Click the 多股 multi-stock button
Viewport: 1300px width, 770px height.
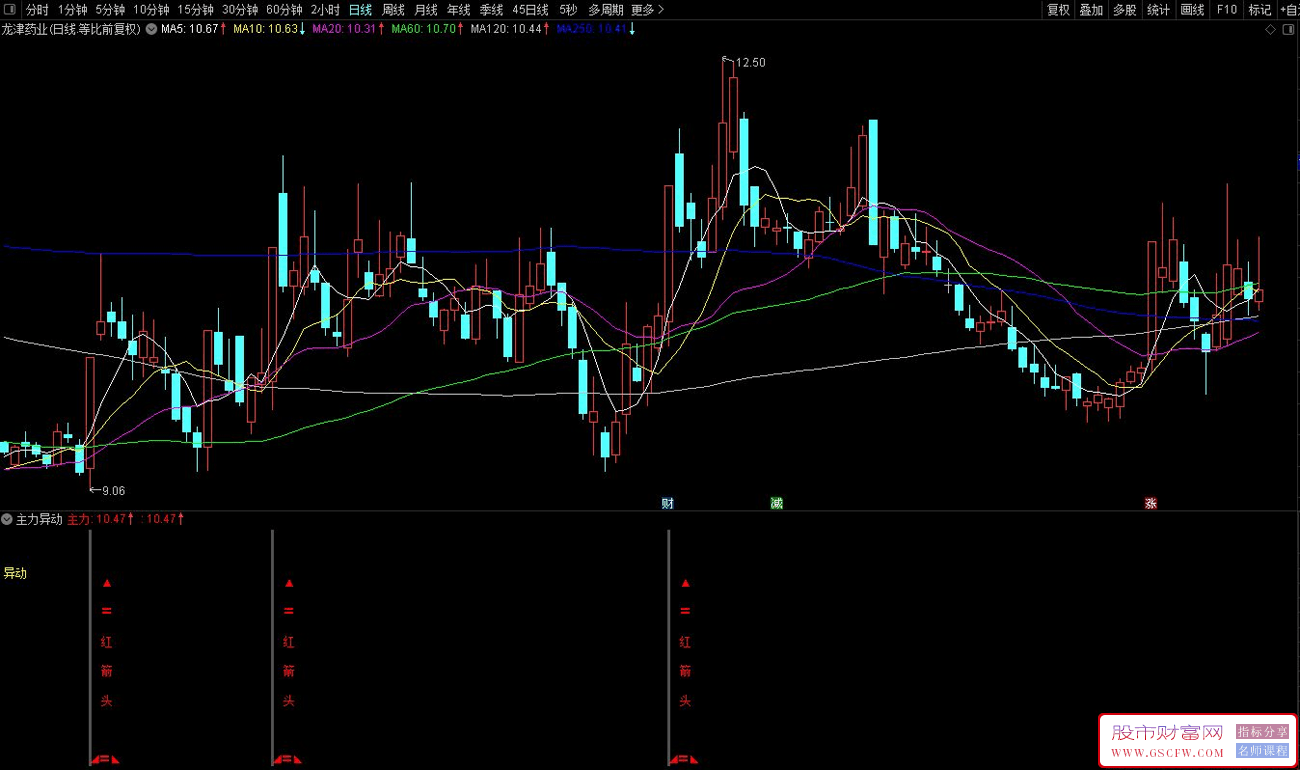pyautogui.click(x=1125, y=10)
